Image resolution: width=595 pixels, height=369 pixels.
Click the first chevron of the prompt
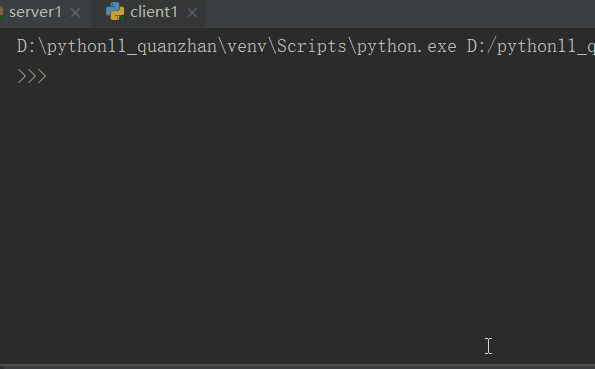pos(22,76)
